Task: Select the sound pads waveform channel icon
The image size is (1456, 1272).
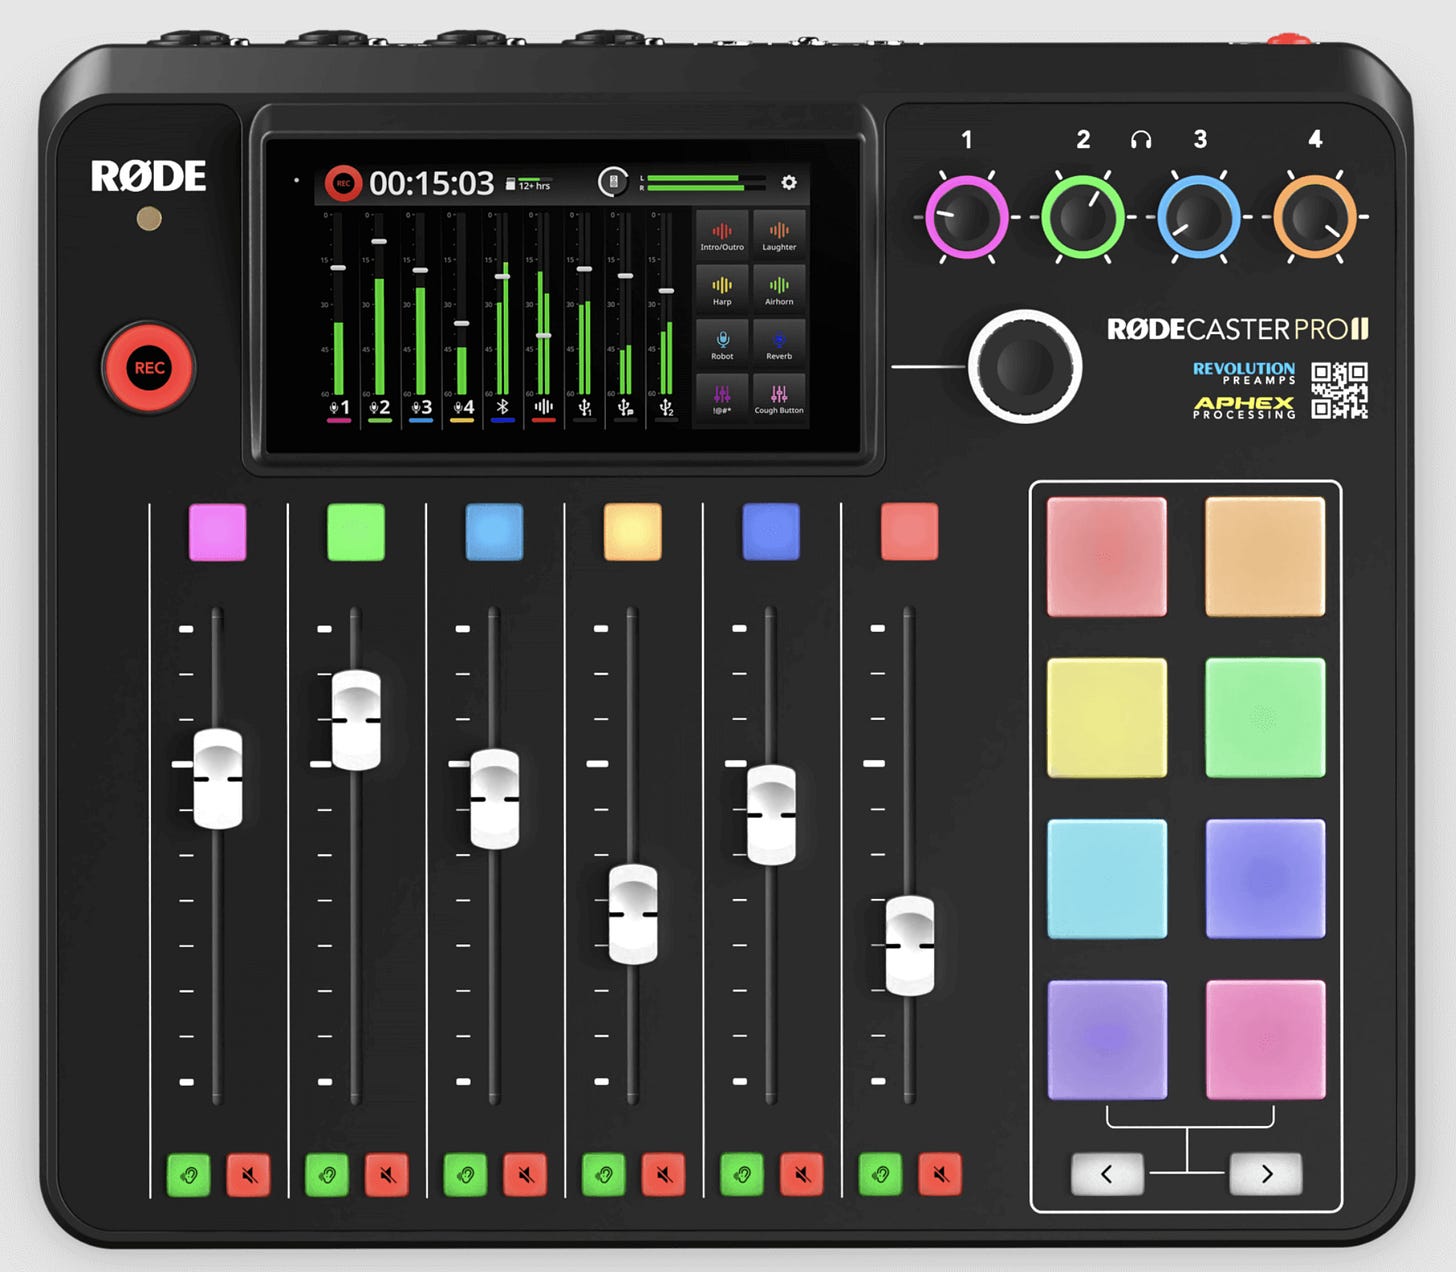Action: pos(543,407)
